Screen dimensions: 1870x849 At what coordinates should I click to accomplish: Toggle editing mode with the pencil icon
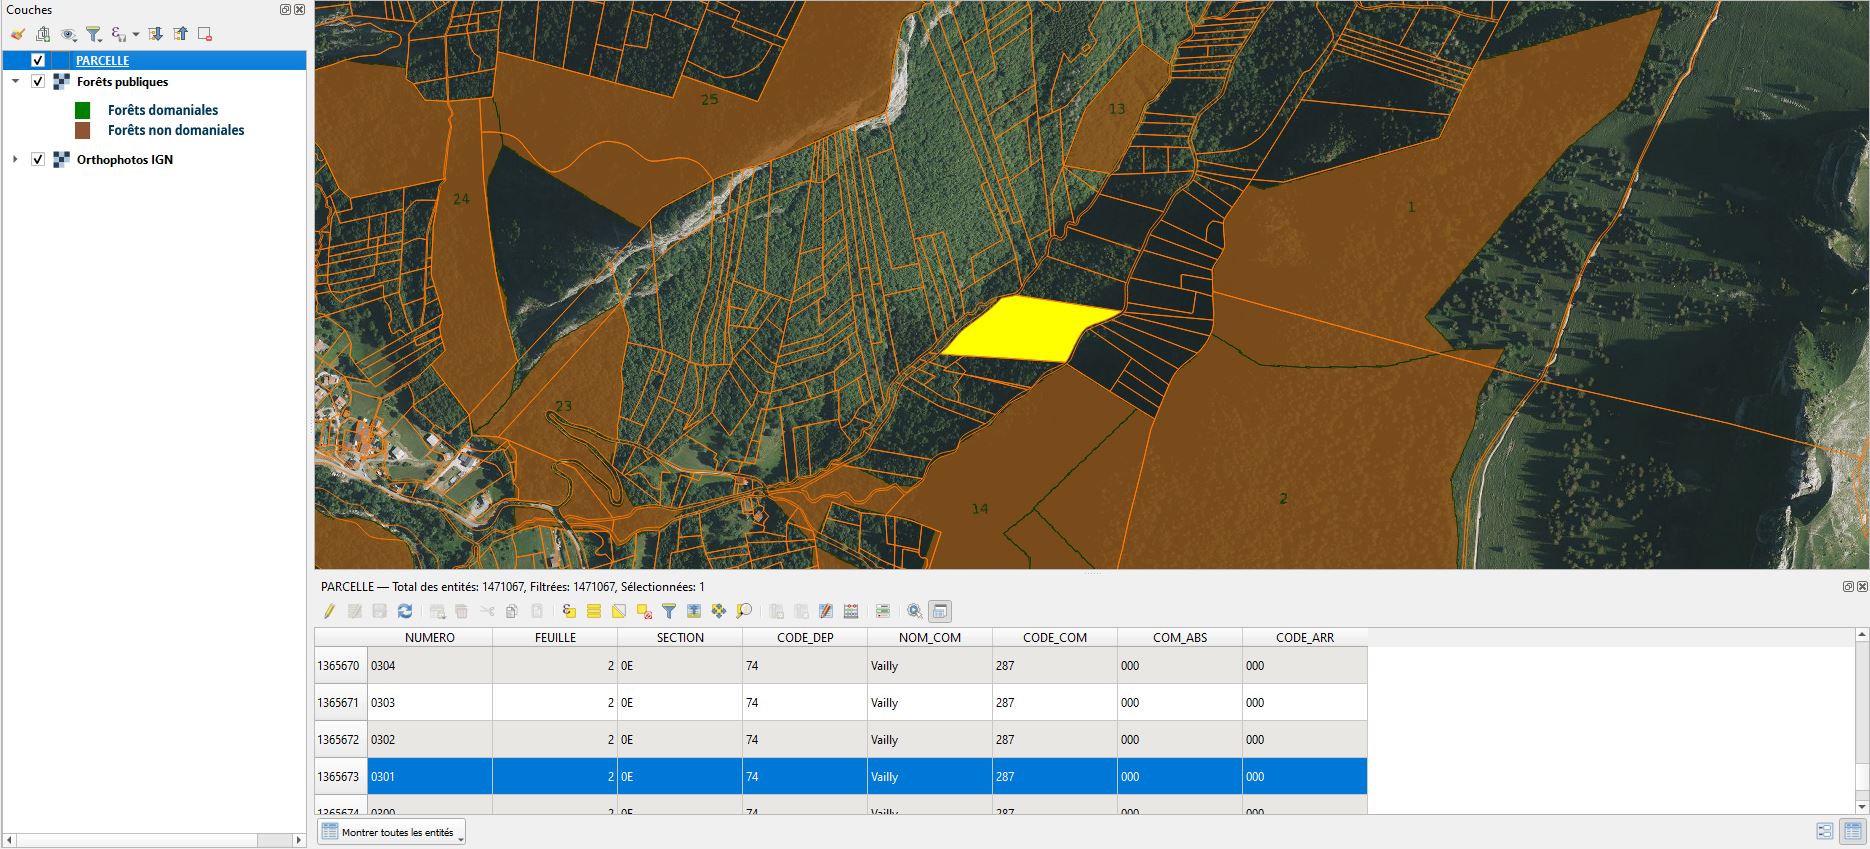[x=329, y=611]
